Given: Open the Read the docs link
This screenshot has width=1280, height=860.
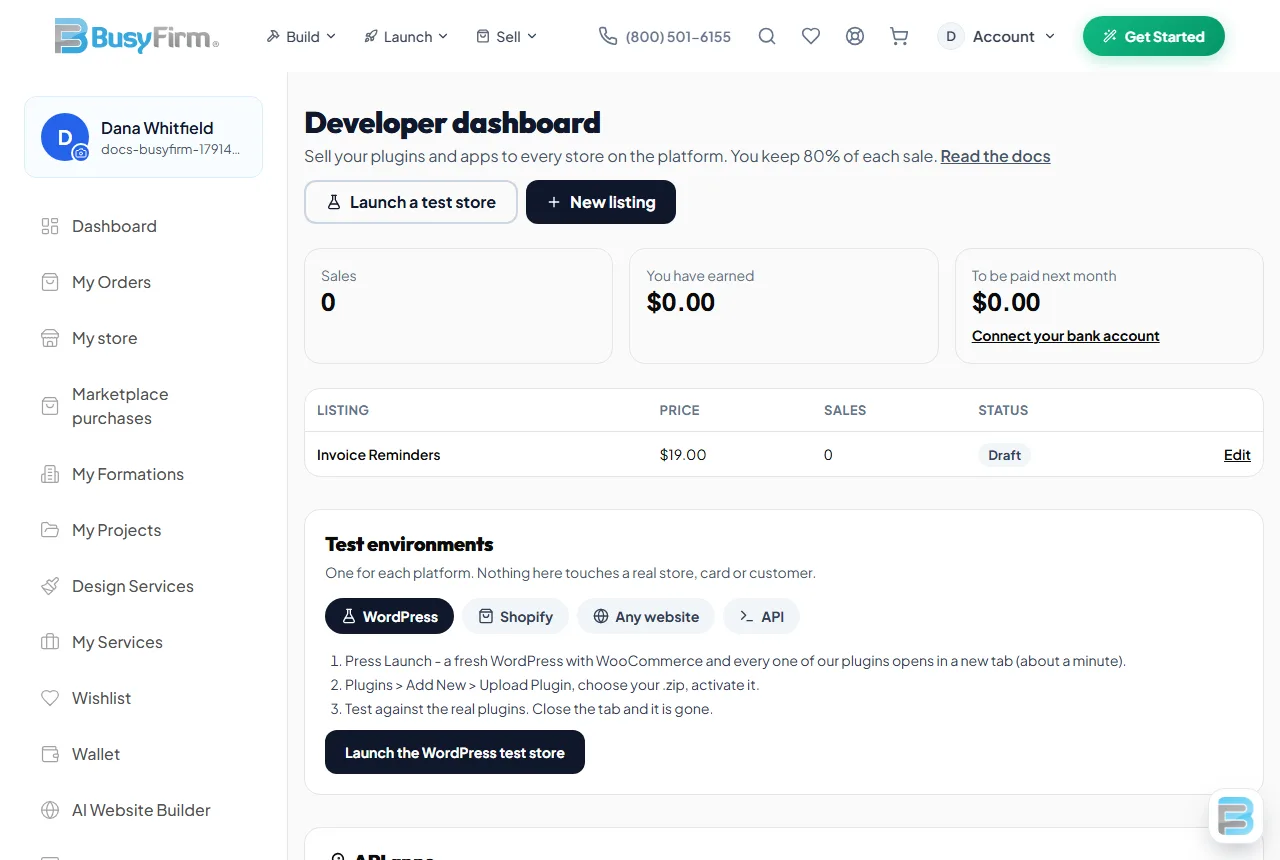Looking at the screenshot, I should click(x=995, y=156).
